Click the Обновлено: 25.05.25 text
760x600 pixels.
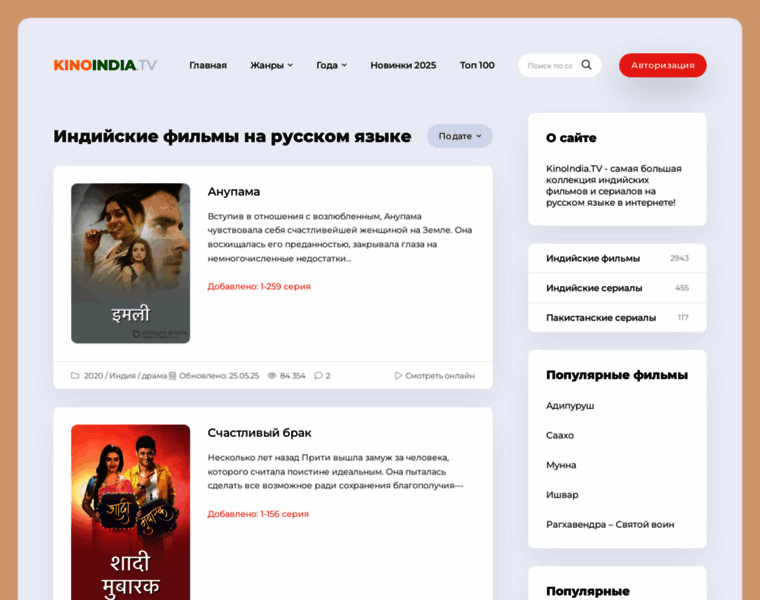(219, 376)
